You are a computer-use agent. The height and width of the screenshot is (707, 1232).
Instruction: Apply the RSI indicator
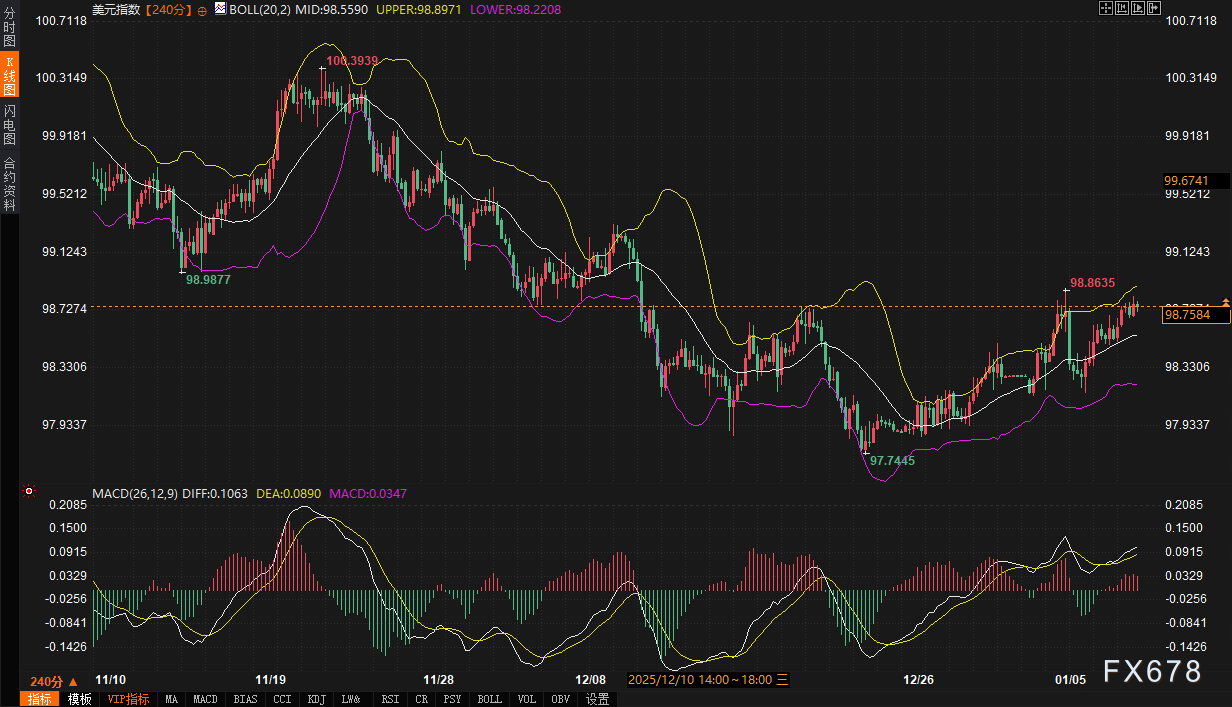(390, 699)
